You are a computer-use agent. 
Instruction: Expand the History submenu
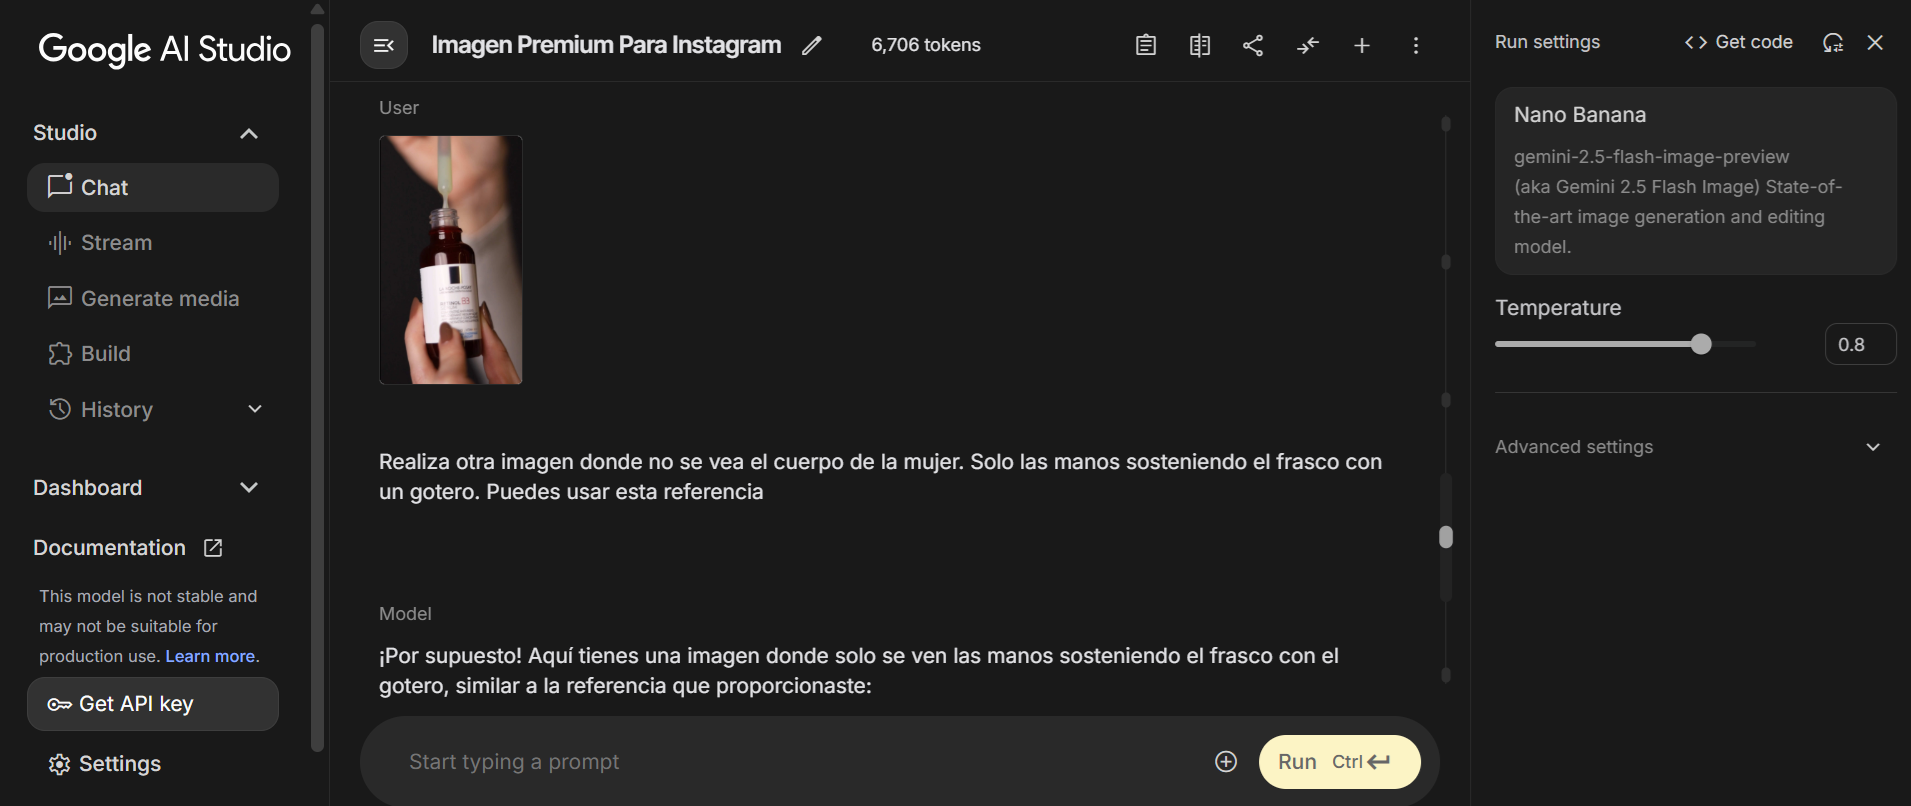tap(255, 409)
